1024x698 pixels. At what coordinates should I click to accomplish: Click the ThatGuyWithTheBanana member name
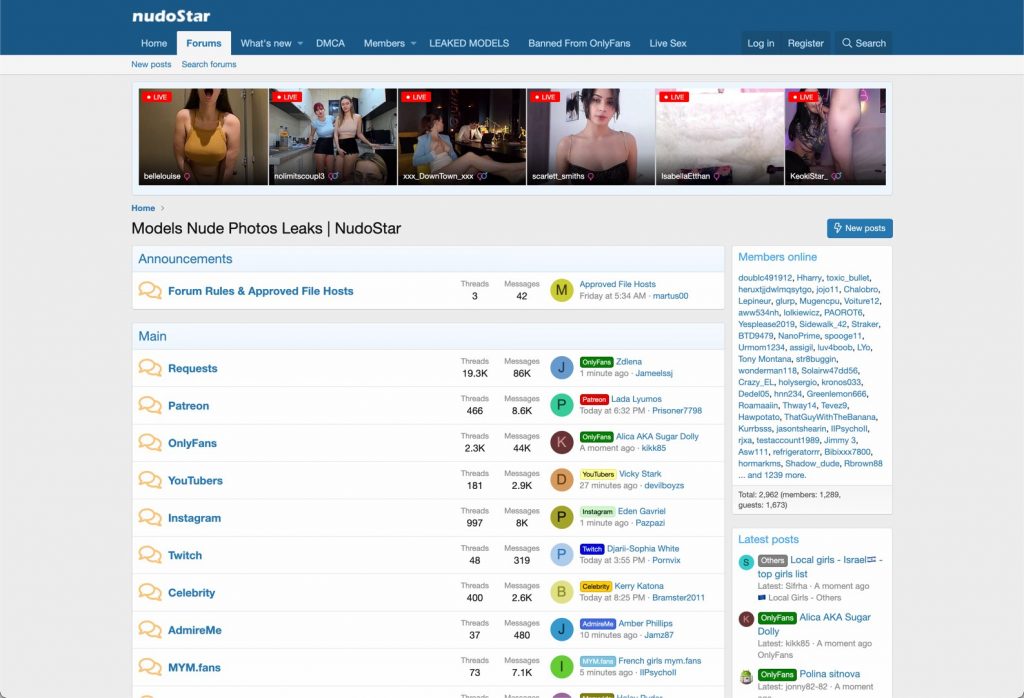coord(830,417)
